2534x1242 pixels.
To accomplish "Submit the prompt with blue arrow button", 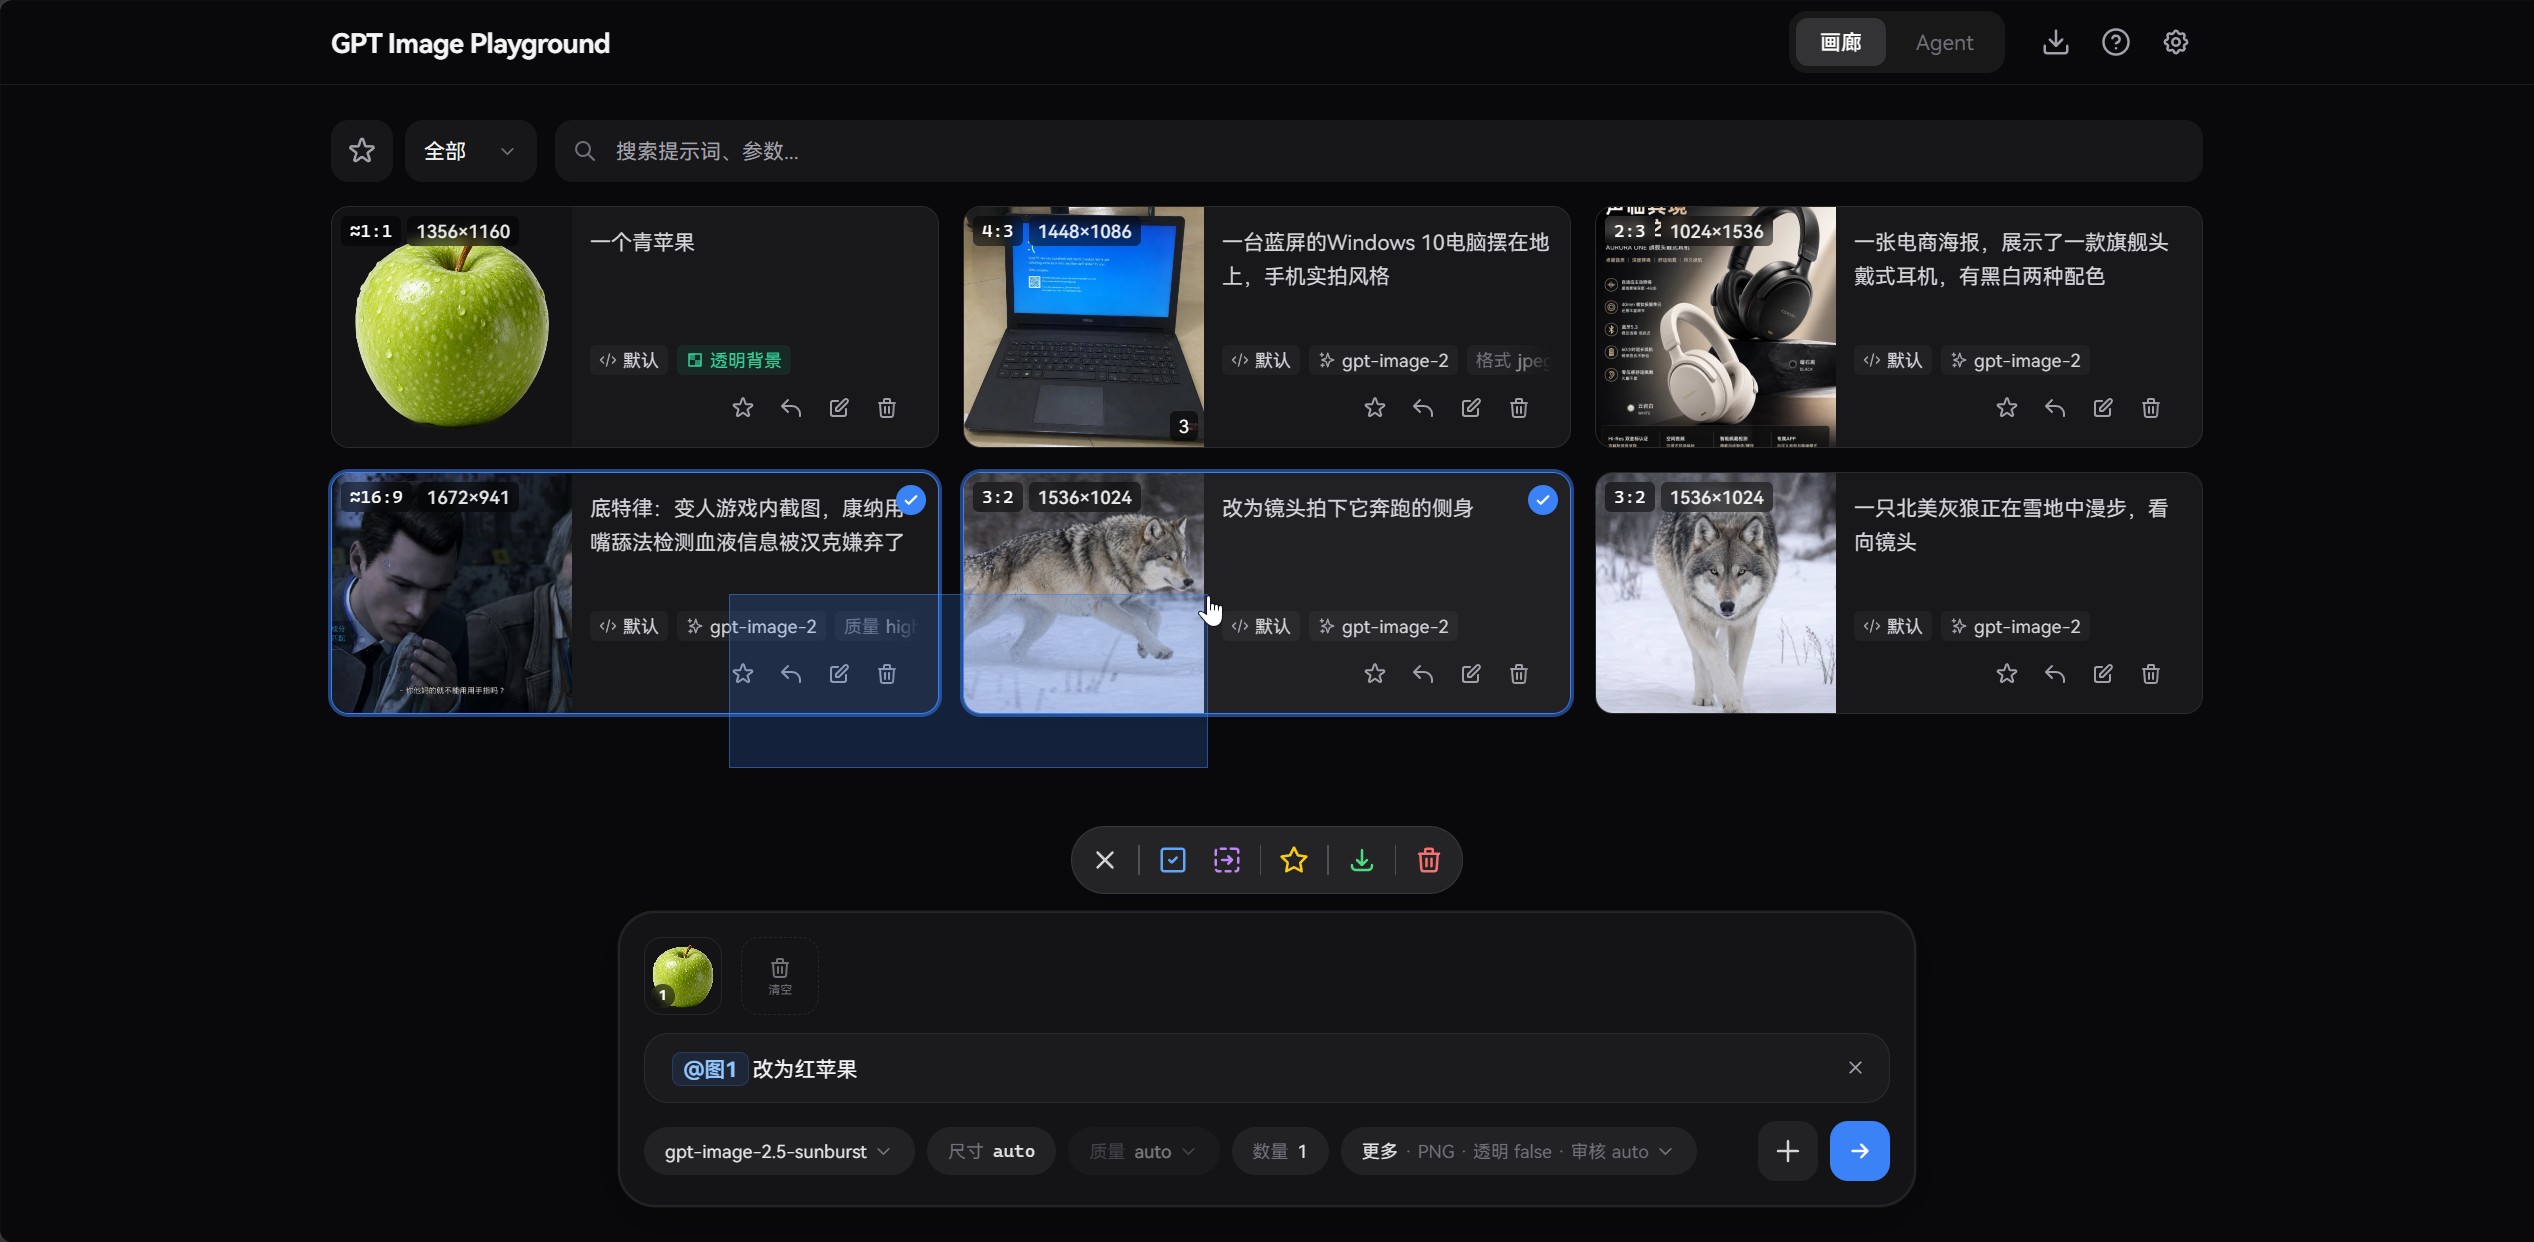I will (x=1860, y=1151).
